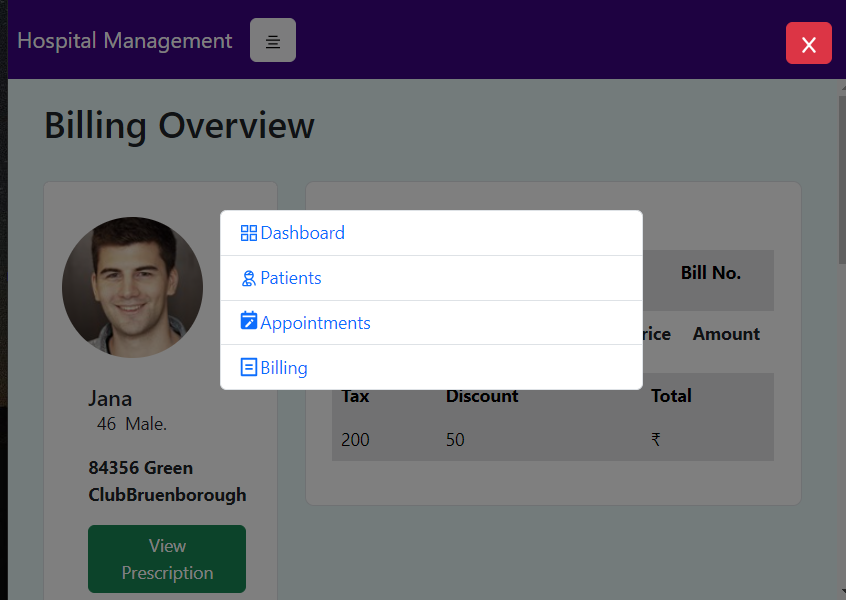Select the Discount value 50
846x600 pixels.
click(455, 440)
